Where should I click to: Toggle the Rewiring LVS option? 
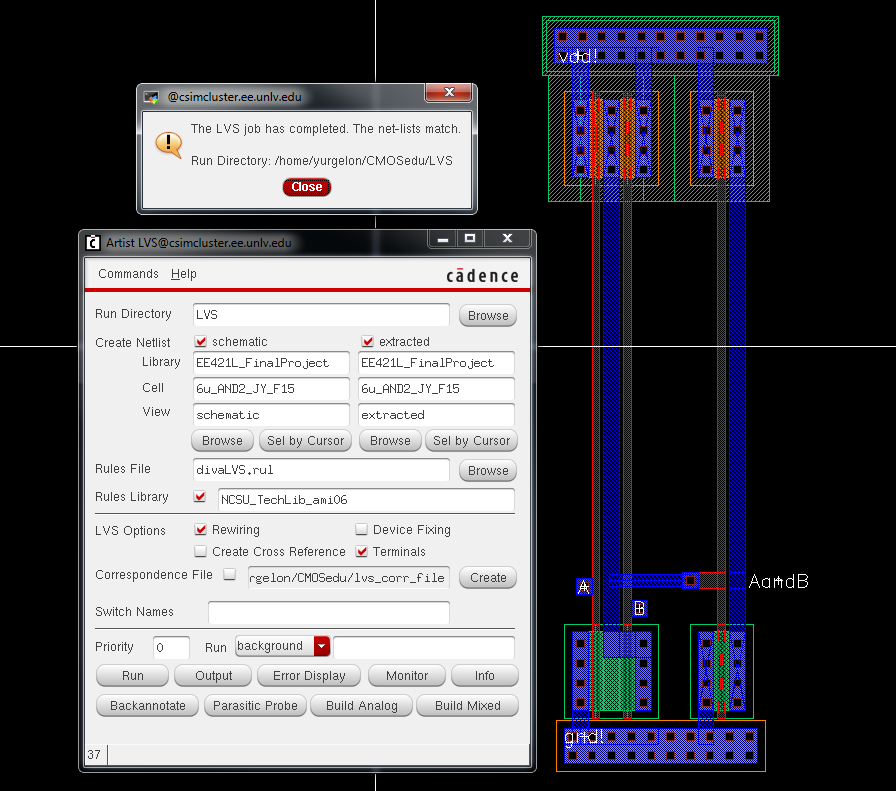click(201, 529)
